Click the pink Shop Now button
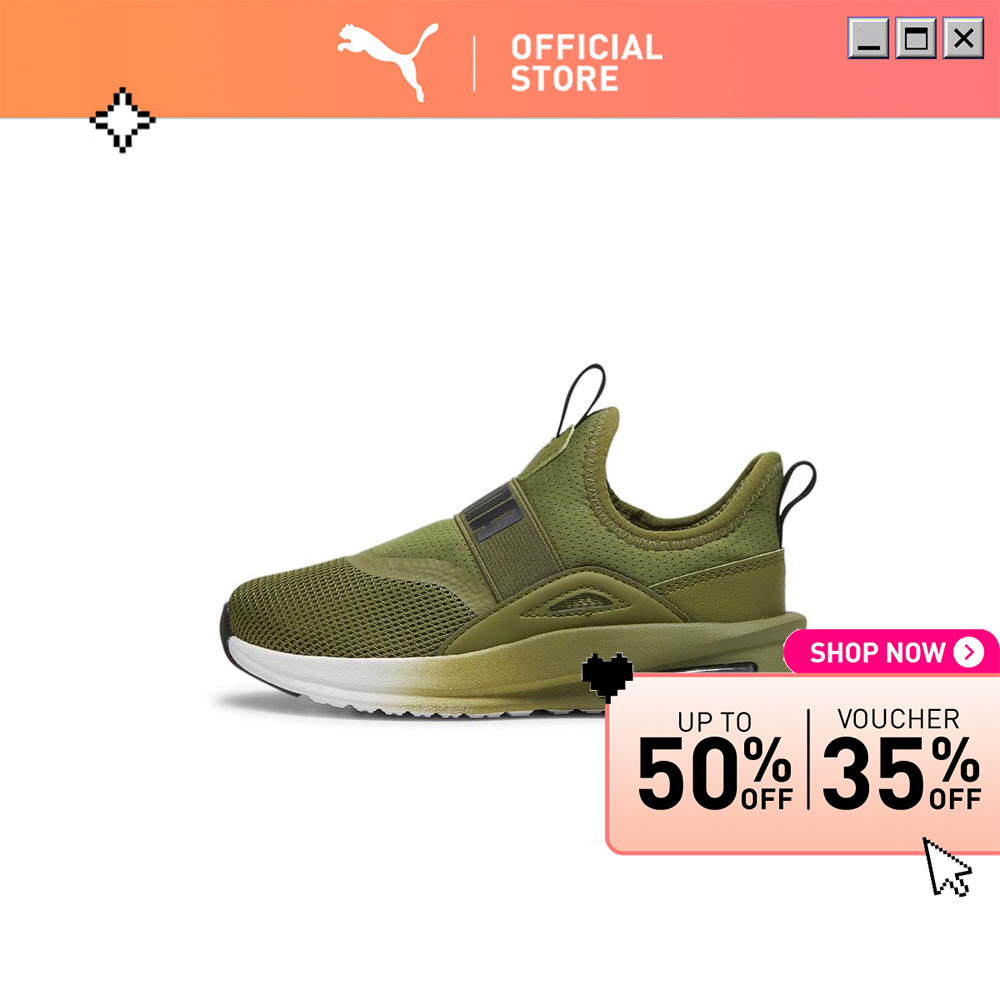 (892, 652)
